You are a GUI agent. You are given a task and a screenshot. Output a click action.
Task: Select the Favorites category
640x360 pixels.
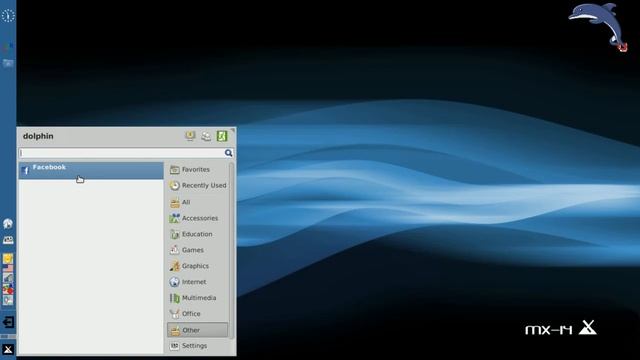[x=198, y=169]
